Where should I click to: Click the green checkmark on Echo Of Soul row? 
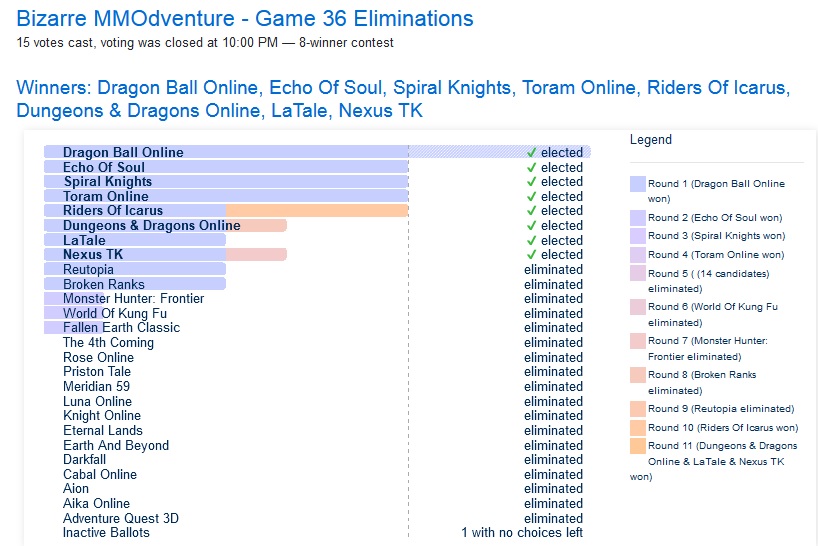tap(532, 167)
